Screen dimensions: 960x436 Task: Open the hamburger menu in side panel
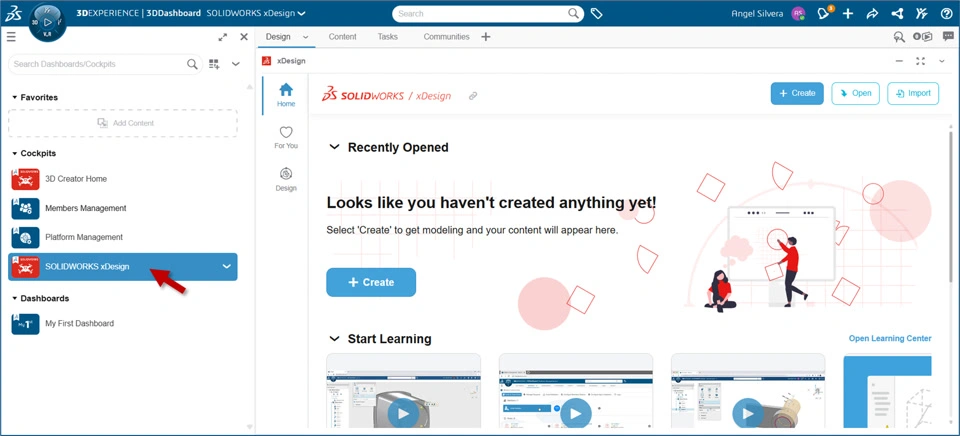11,37
